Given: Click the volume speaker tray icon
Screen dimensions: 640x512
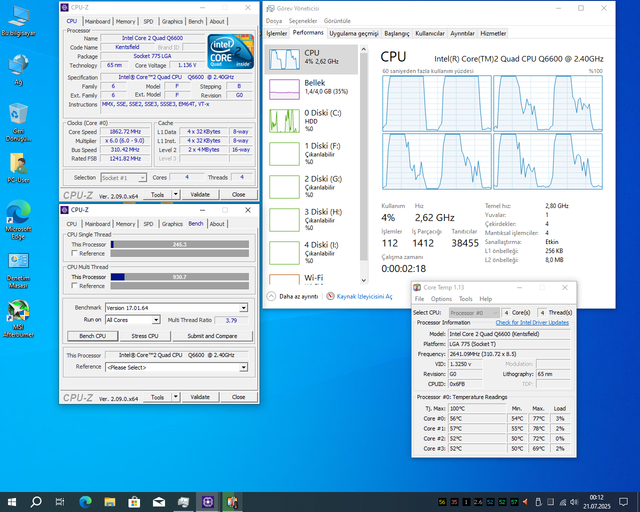Looking at the screenshot, I should click(x=574, y=502).
